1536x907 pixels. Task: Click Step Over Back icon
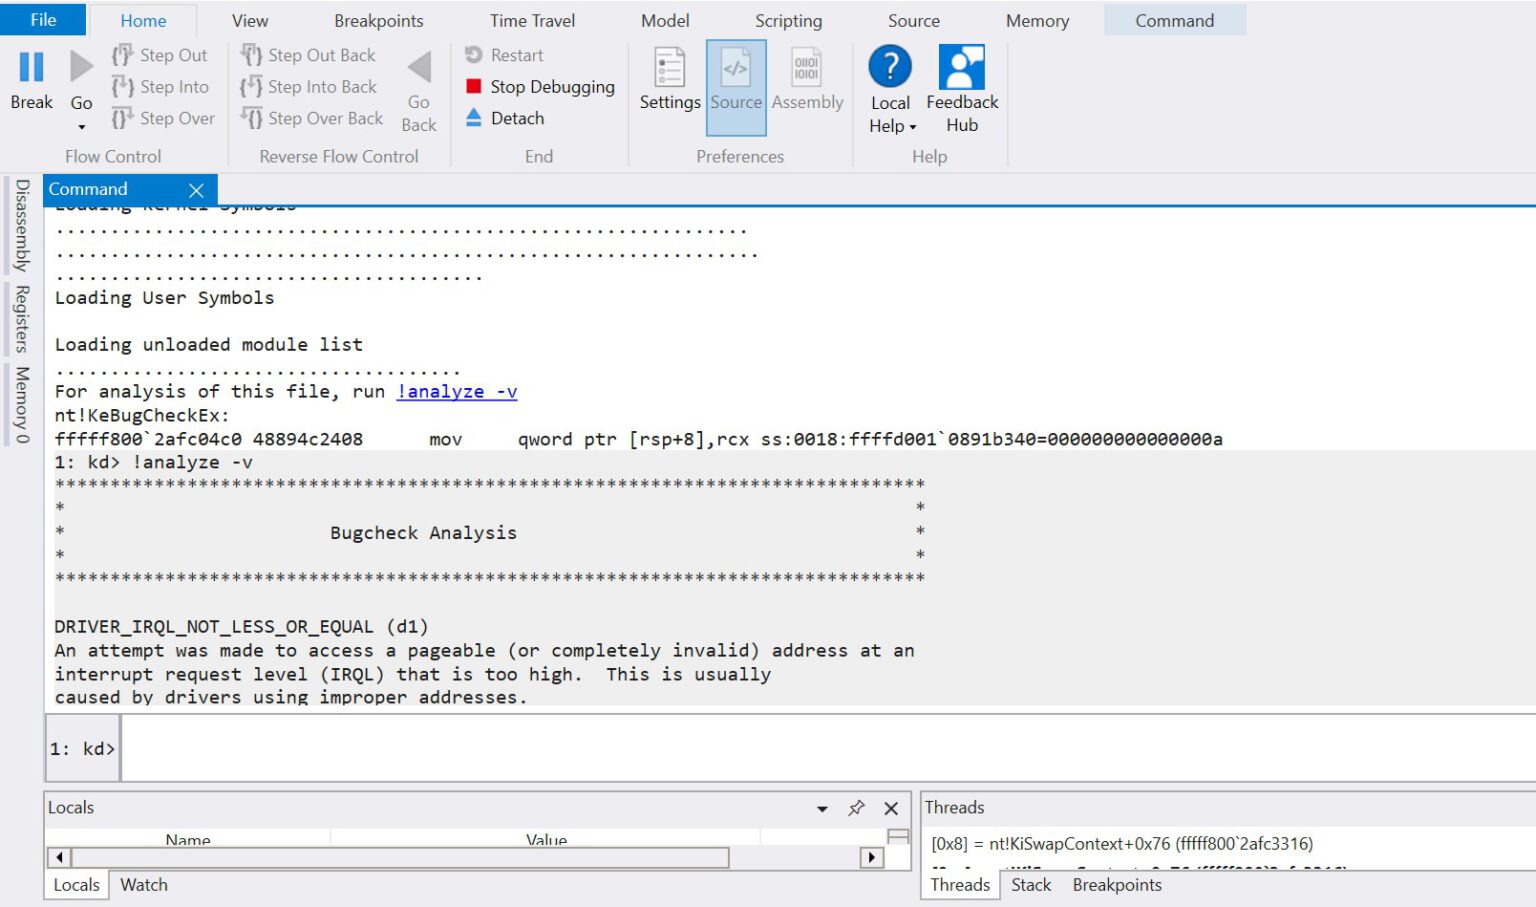(251, 118)
